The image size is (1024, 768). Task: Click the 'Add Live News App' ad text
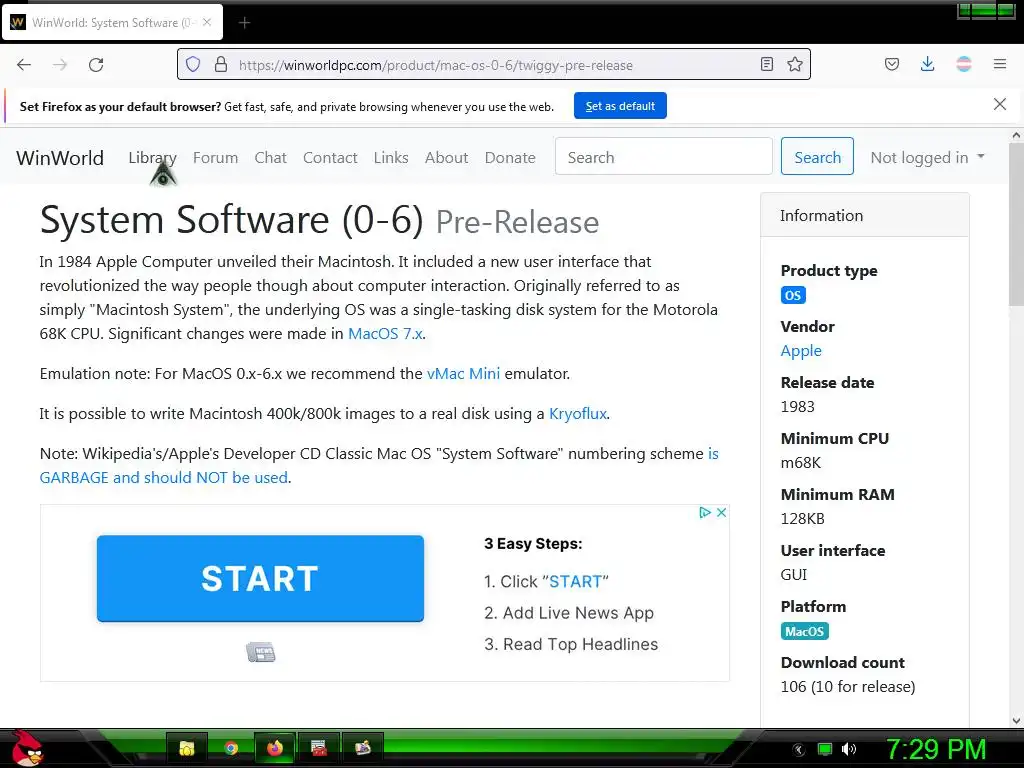[578, 613]
